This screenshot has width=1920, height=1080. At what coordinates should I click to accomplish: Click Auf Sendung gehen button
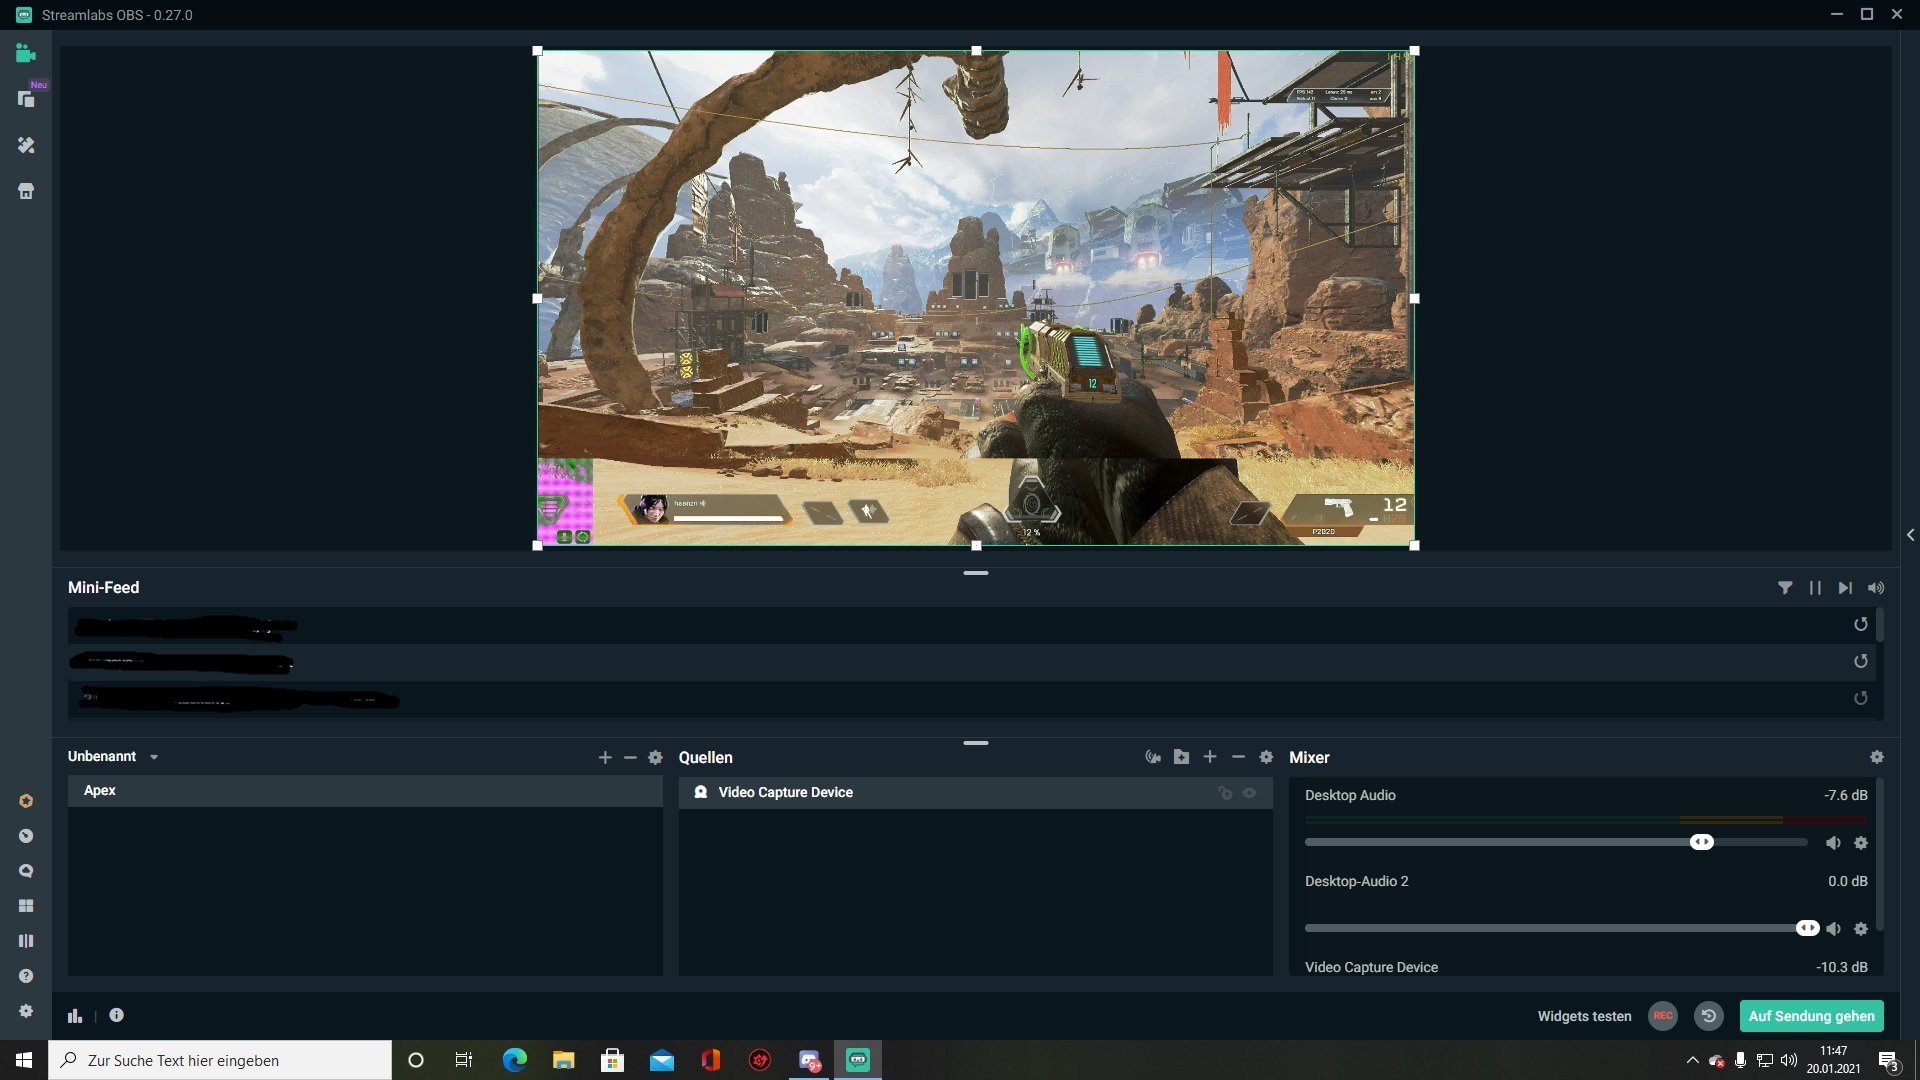(x=1811, y=1016)
